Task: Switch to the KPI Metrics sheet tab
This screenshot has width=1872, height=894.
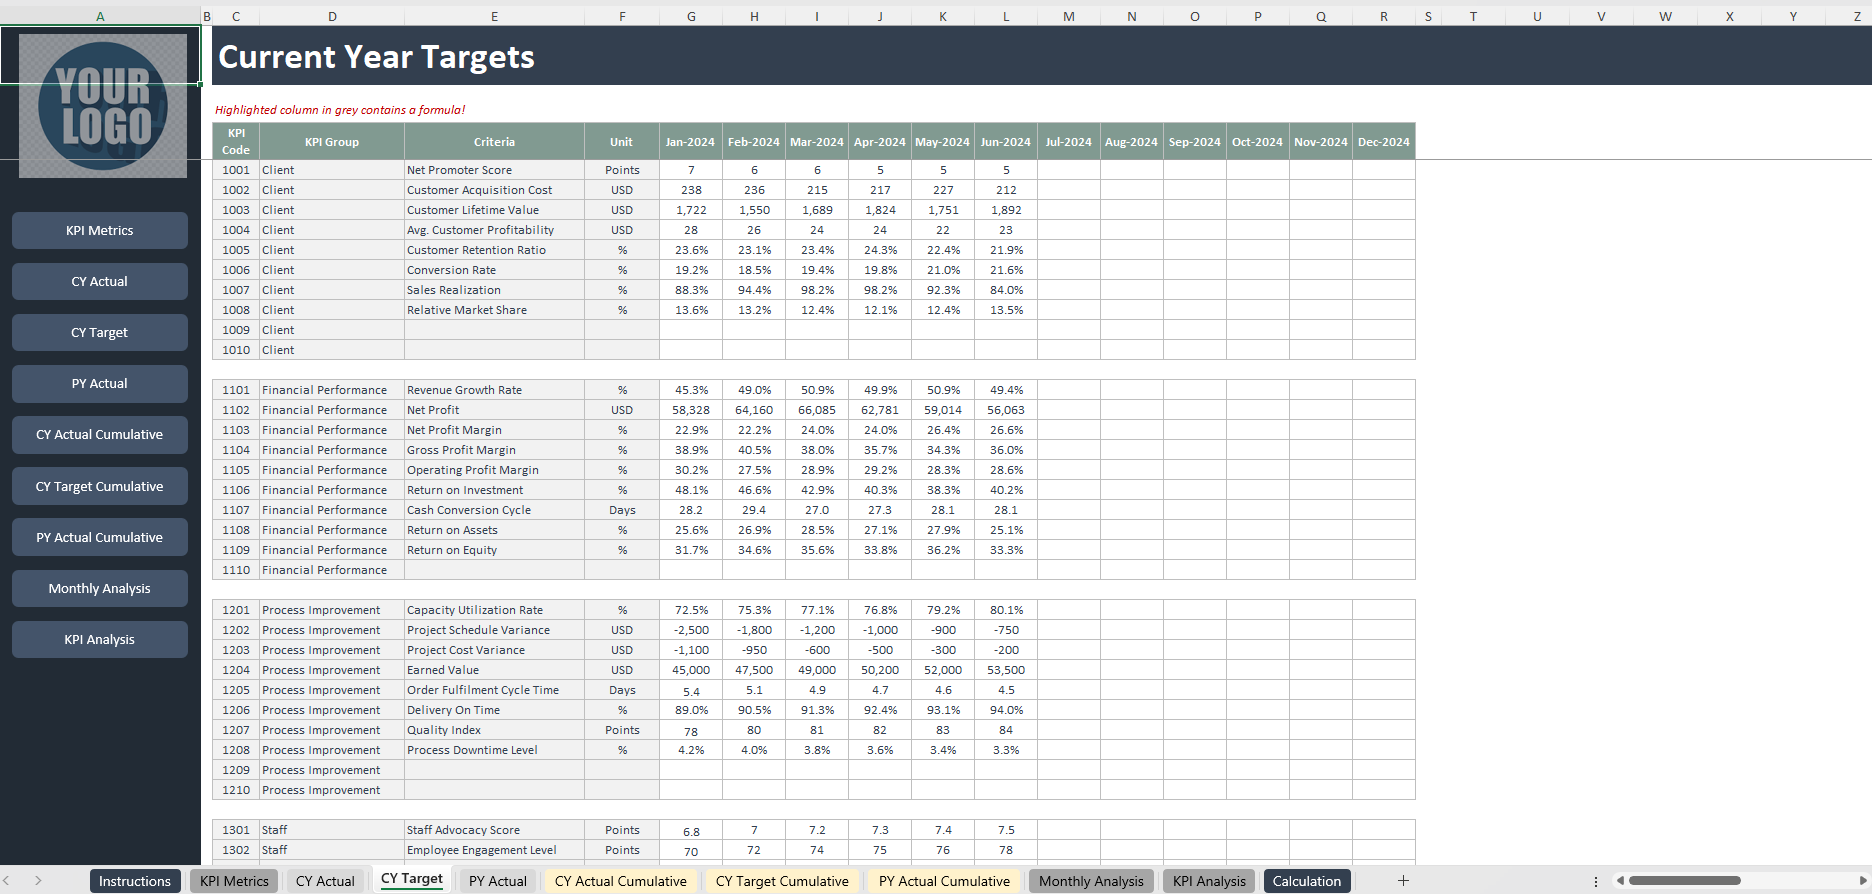Action: [234, 881]
